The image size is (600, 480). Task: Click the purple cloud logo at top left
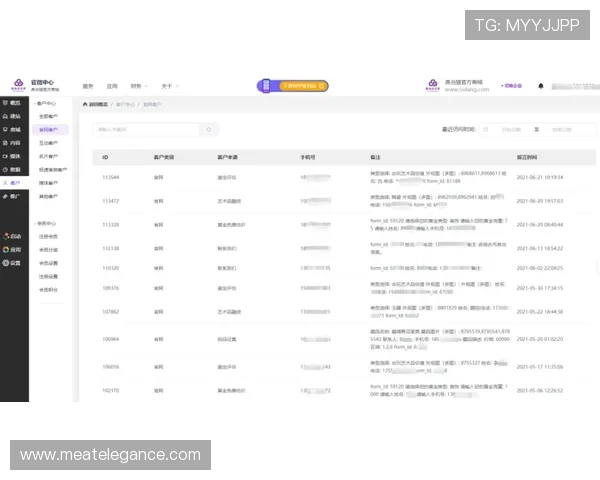[x=18, y=85]
